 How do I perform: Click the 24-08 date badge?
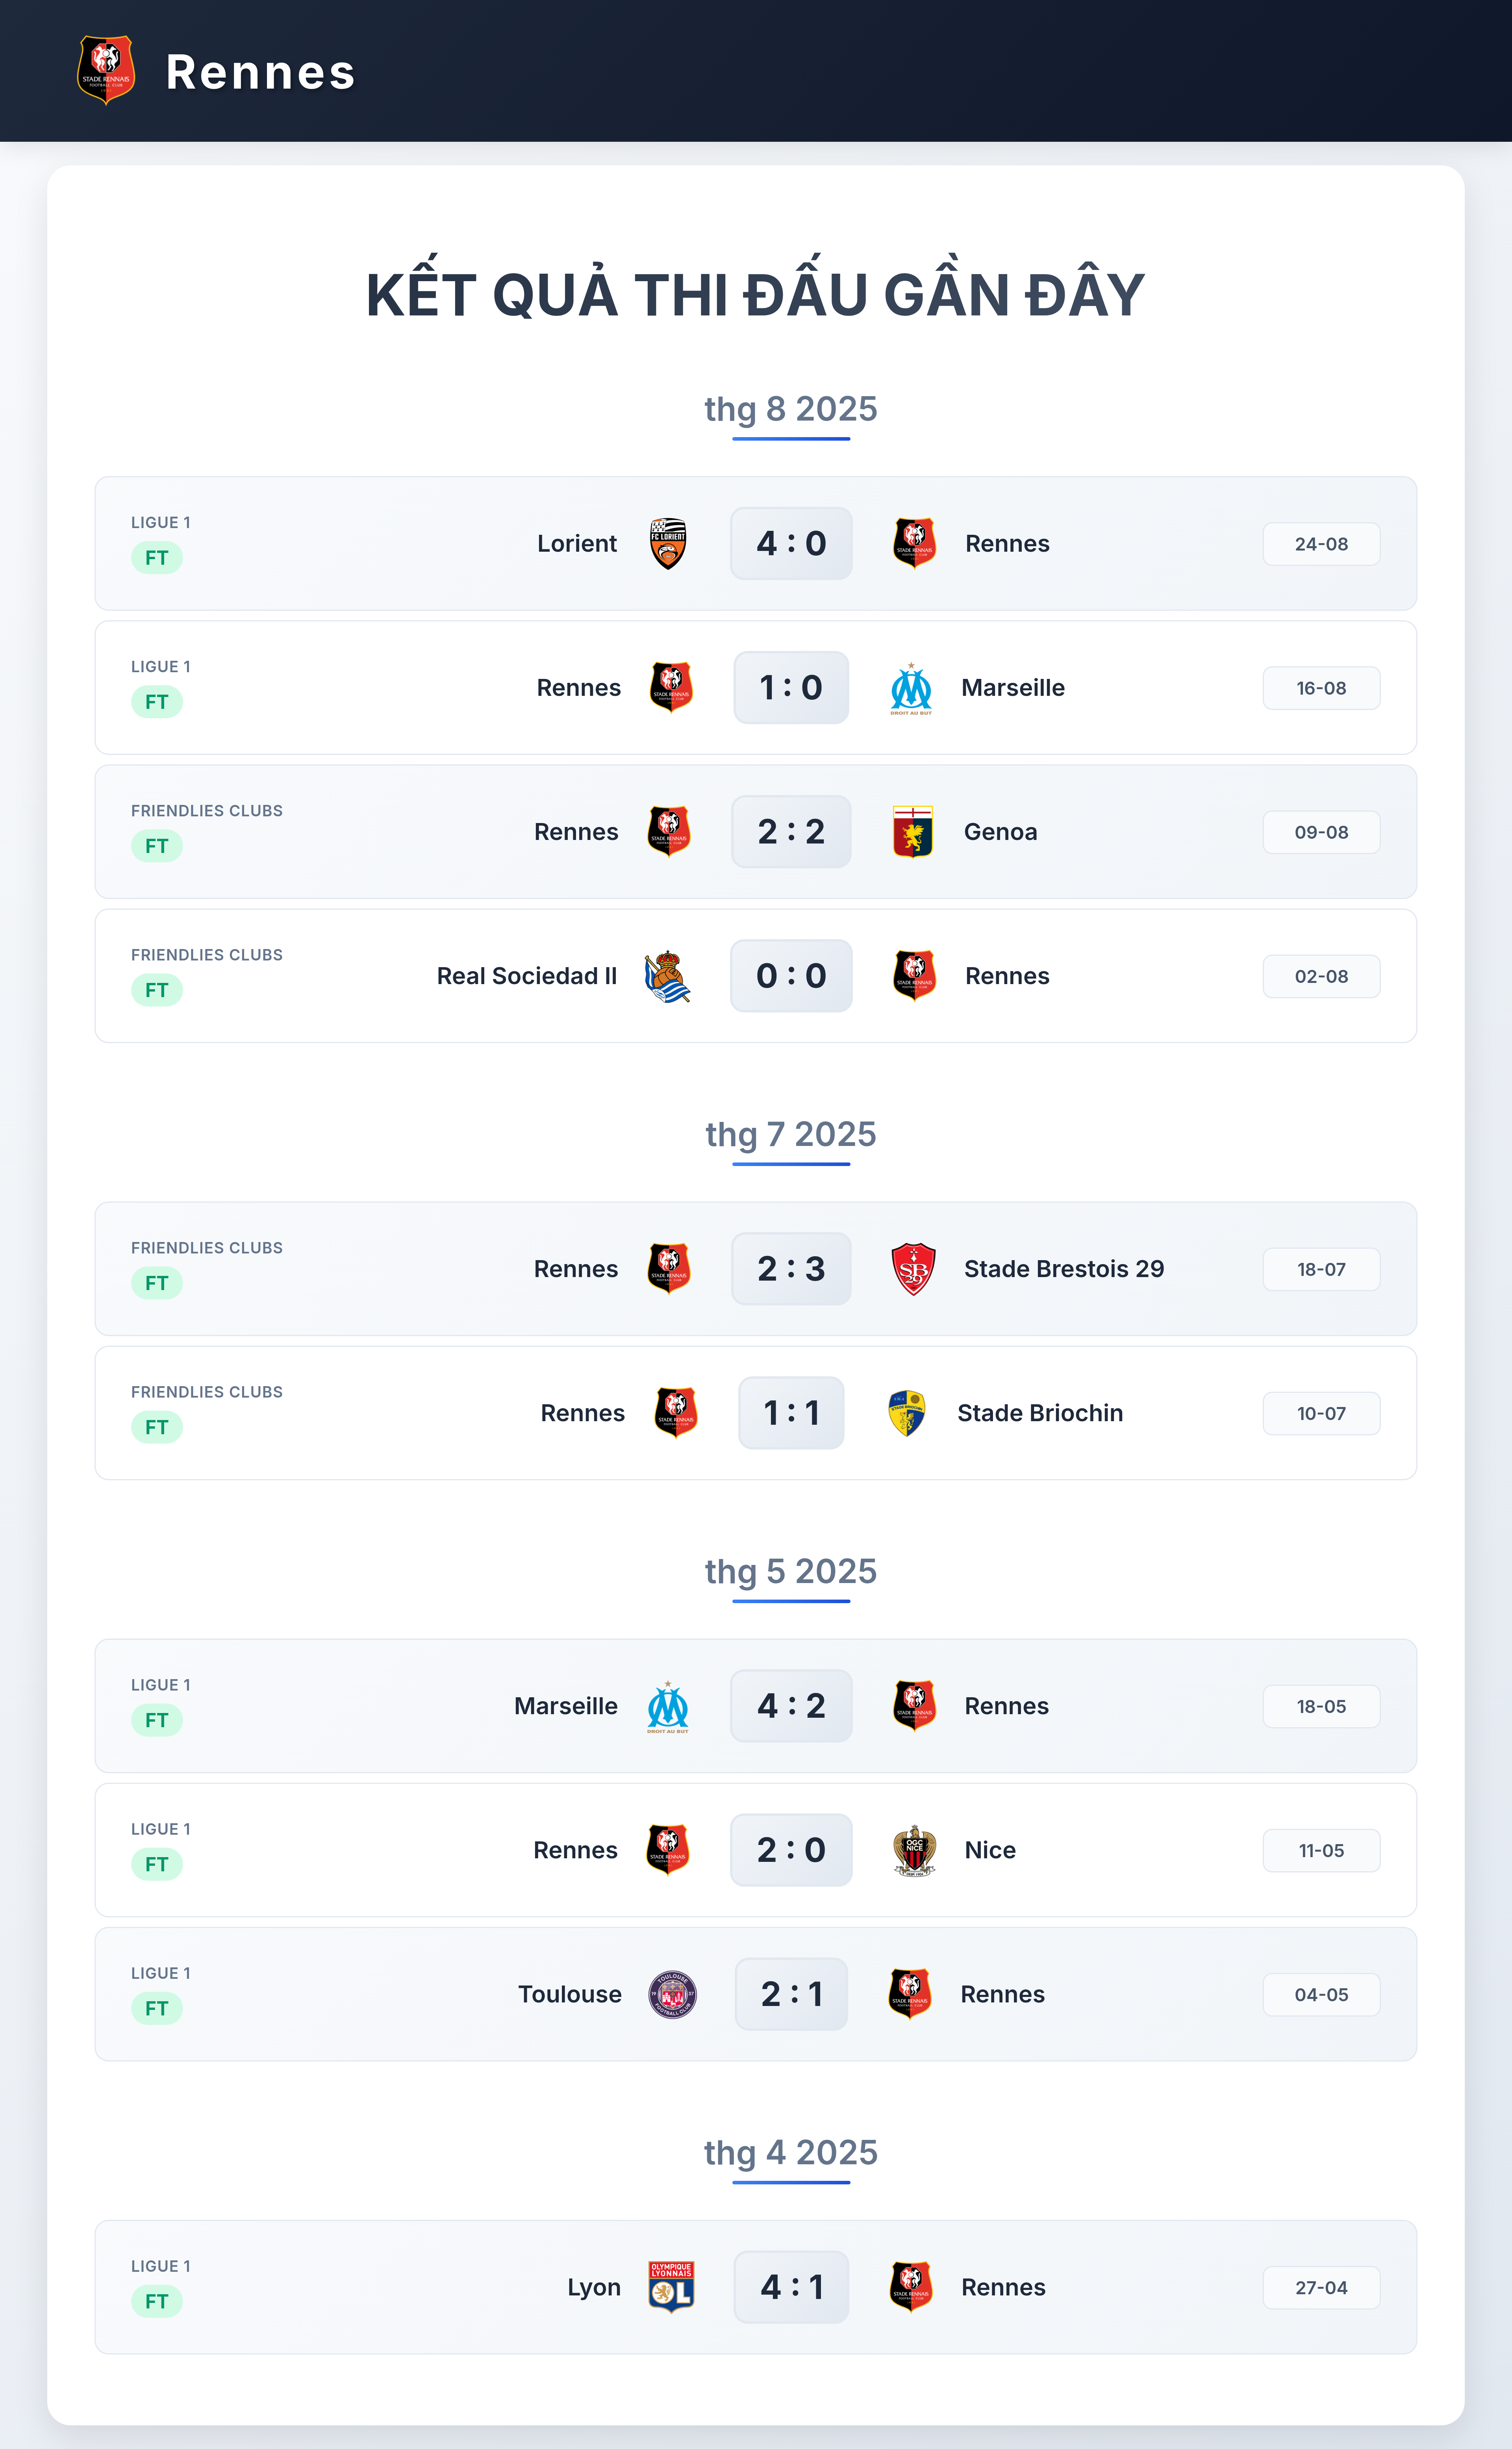1321,544
